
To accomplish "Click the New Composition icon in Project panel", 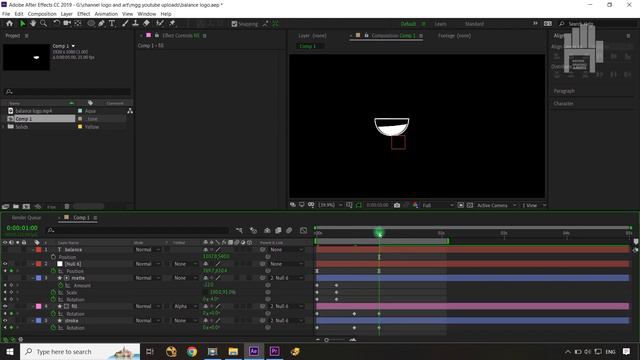I will 26,207.
